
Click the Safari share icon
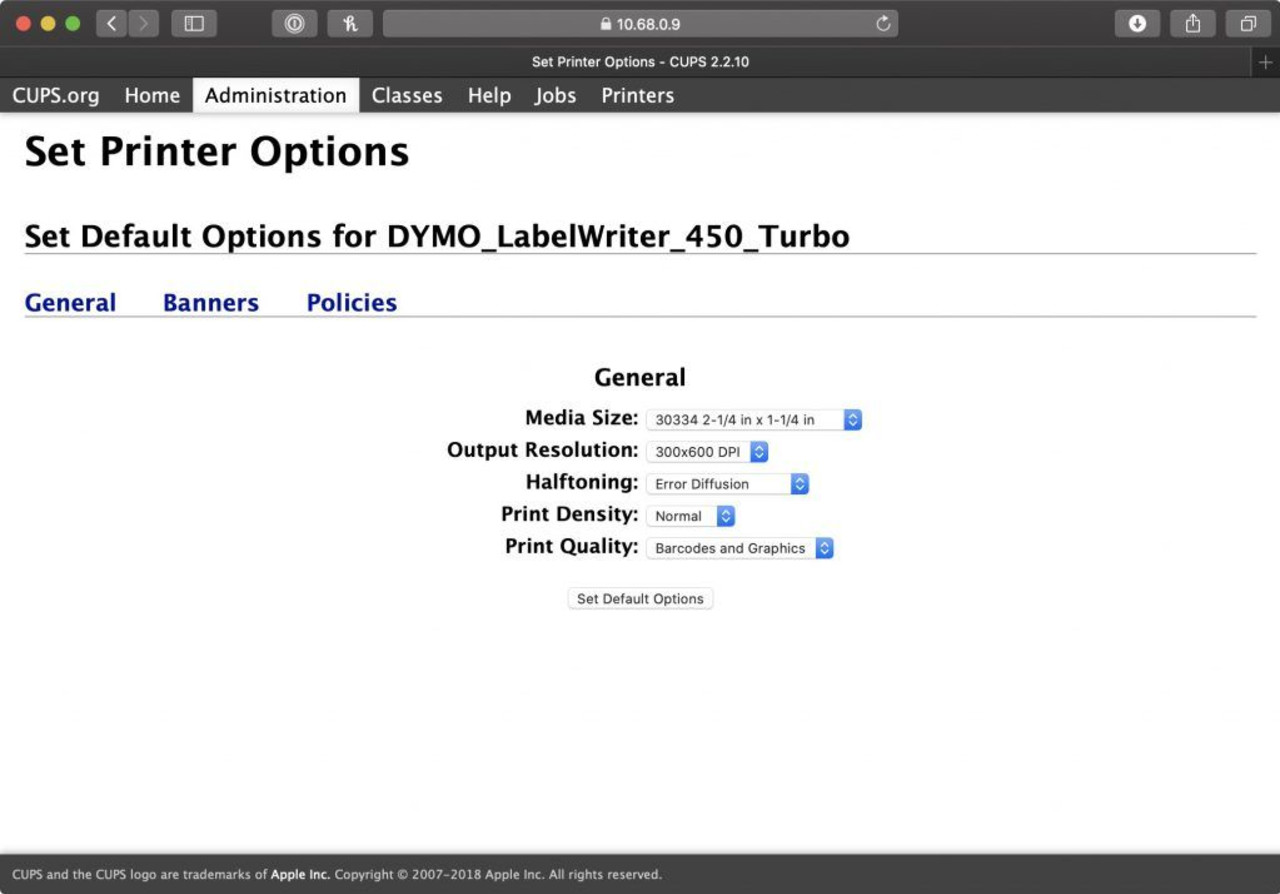click(1193, 24)
